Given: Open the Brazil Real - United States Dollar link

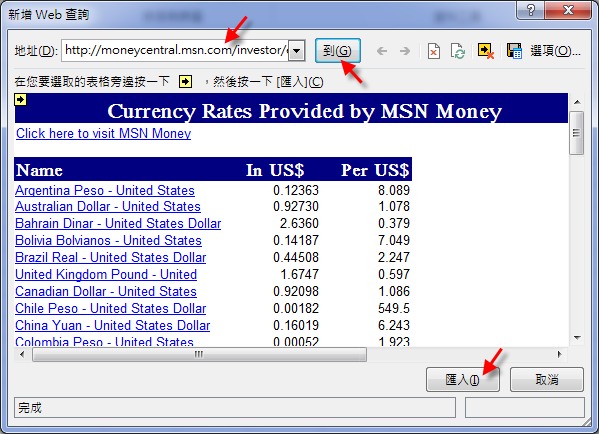Looking at the screenshot, I should [111, 257].
